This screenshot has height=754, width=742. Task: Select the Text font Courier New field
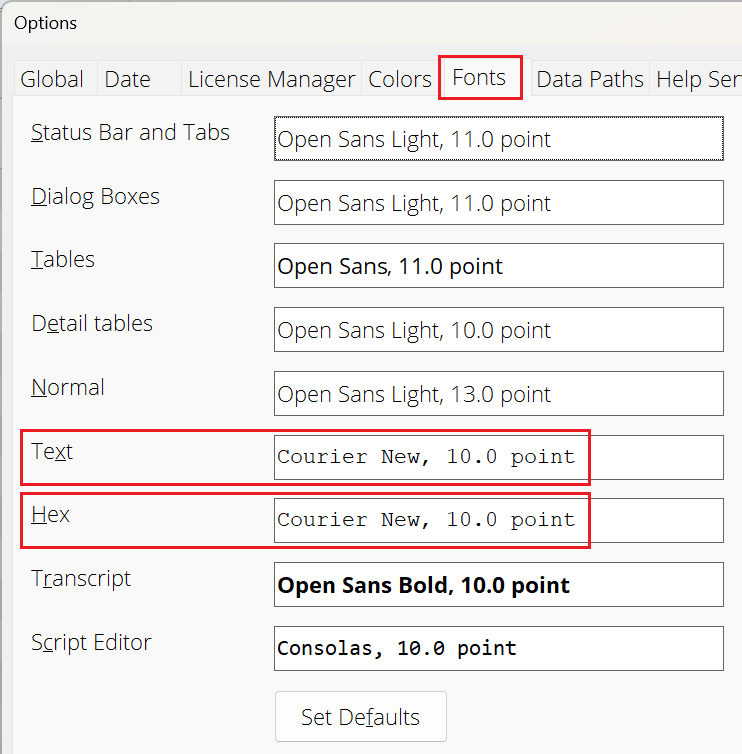[498, 457]
